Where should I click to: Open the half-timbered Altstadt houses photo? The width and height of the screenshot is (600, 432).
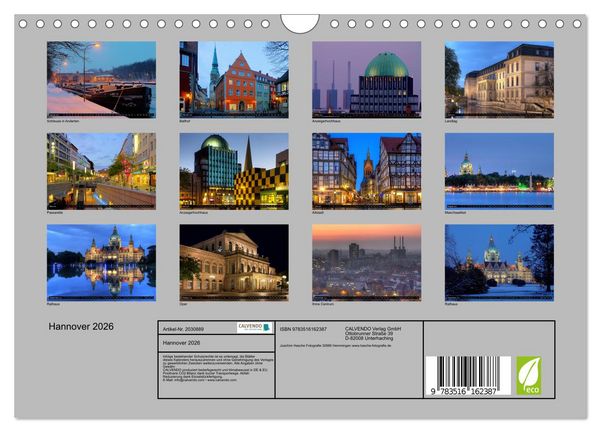[x=367, y=171]
